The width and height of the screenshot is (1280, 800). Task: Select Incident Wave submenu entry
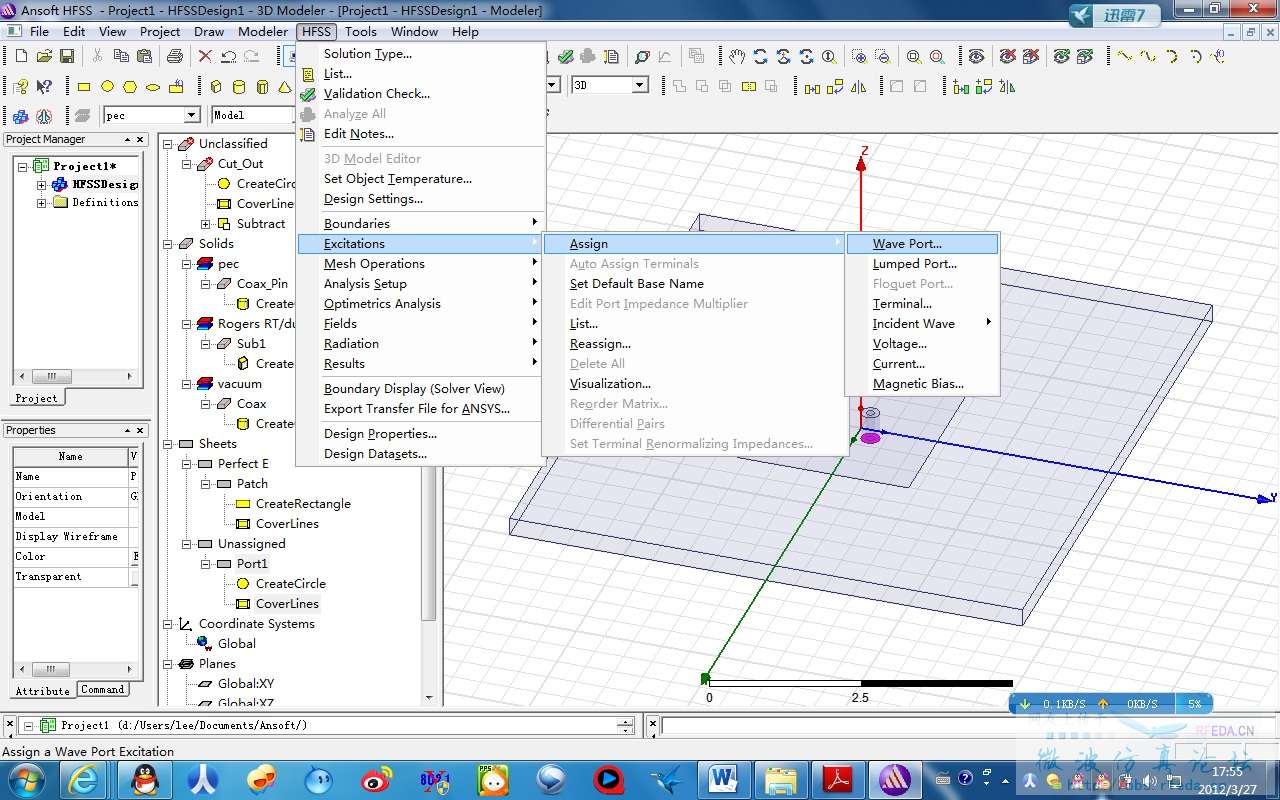click(x=922, y=324)
